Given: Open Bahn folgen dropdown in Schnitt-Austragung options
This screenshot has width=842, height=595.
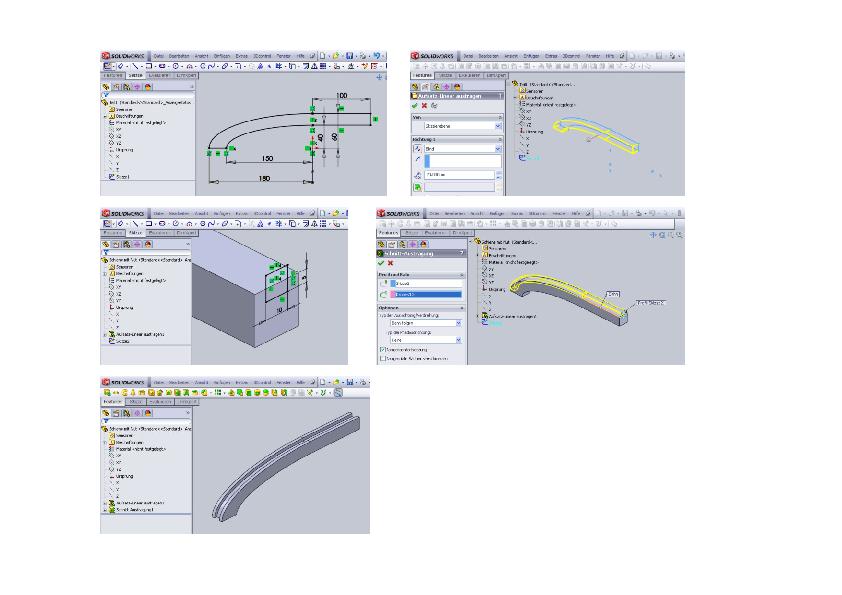Looking at the screenshot, I should pos(458,323).
